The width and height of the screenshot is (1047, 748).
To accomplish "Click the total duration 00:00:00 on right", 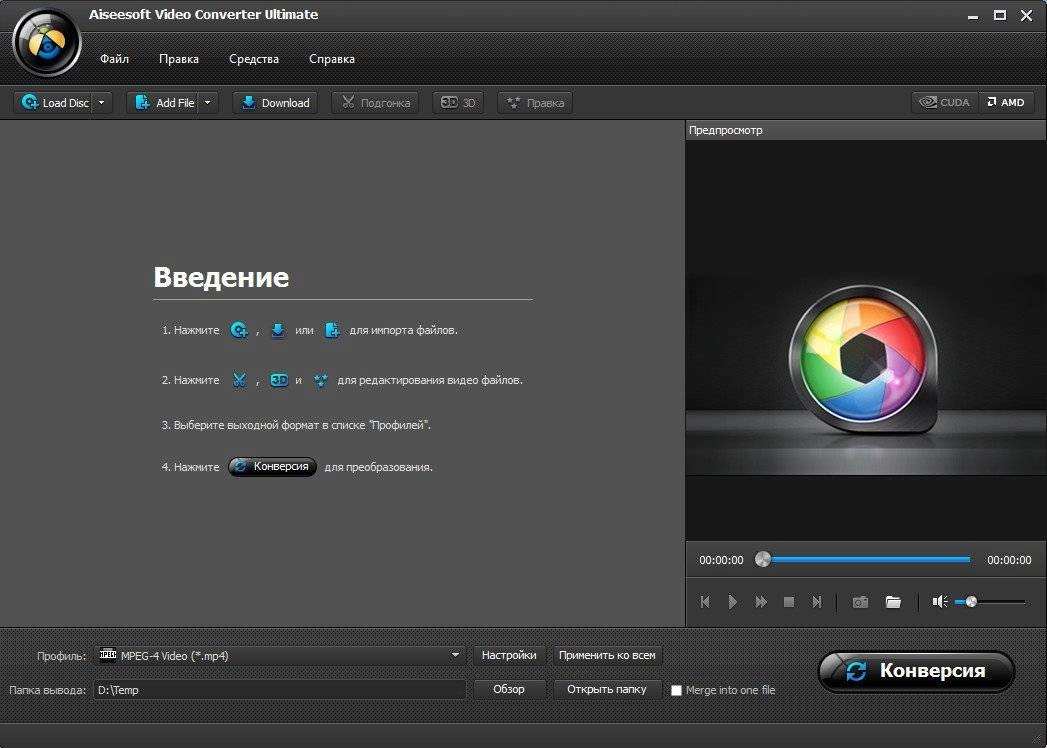I will [x=1009, y=560].
